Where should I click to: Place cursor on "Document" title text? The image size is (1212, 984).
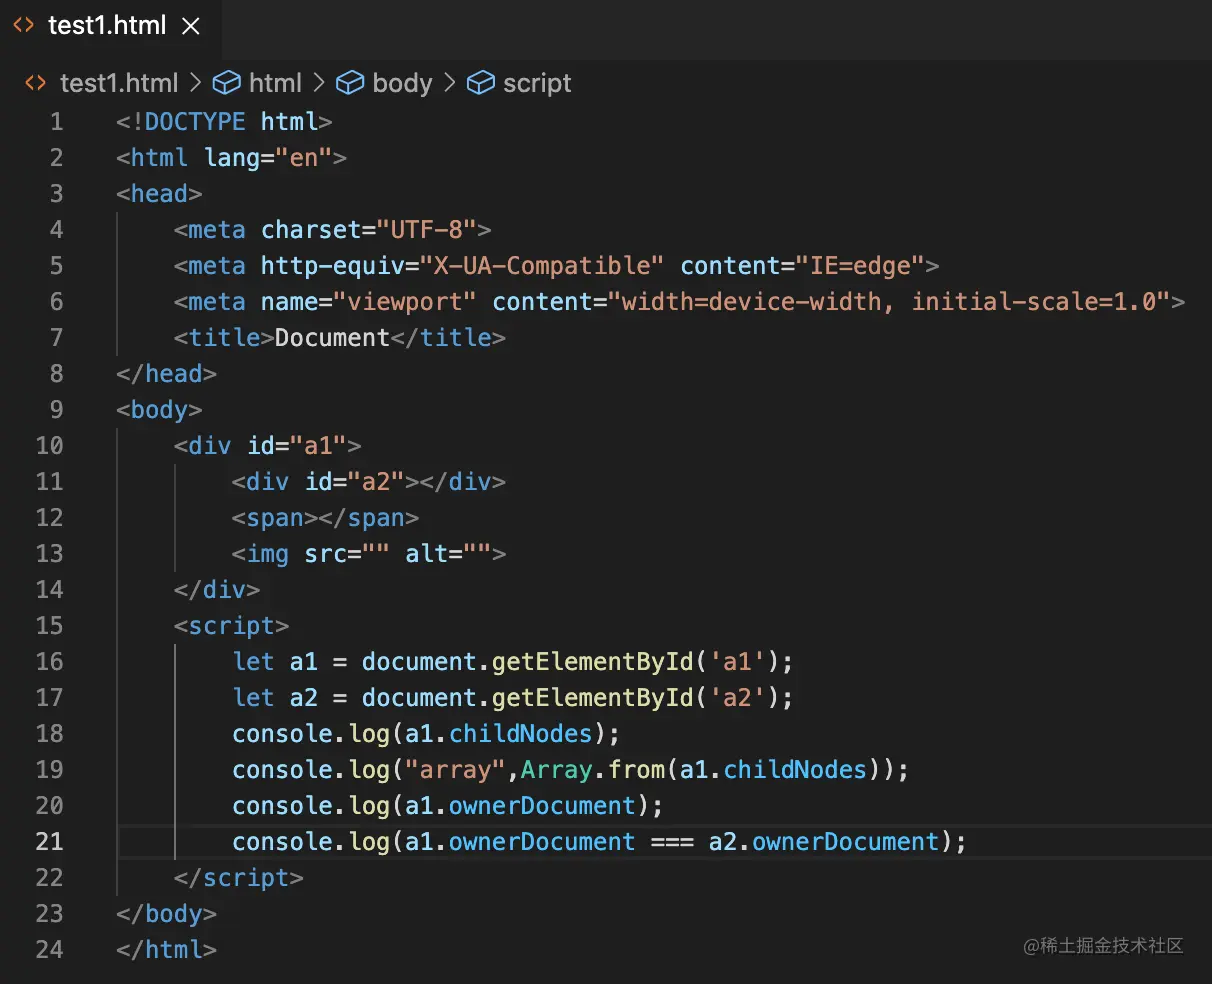point(332,338)
